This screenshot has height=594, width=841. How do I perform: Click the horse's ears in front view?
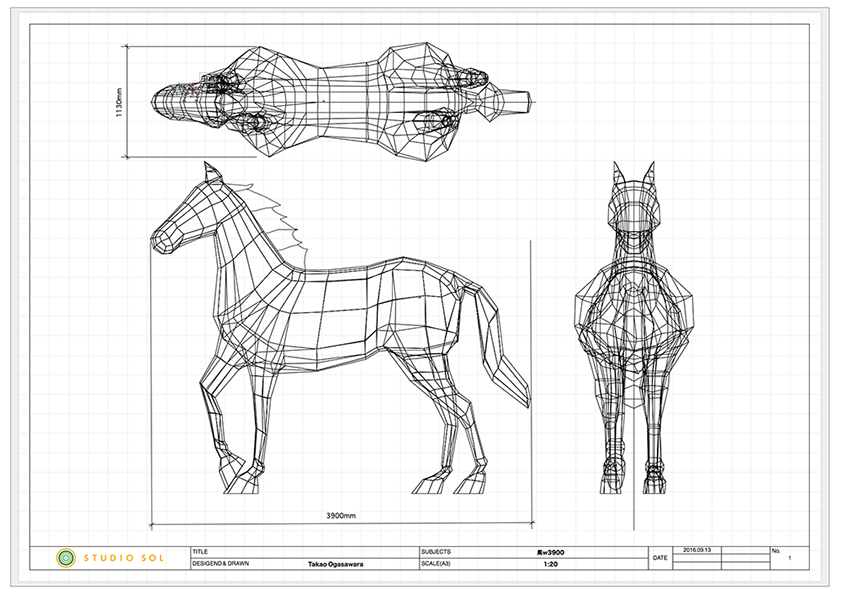(632, 175)
